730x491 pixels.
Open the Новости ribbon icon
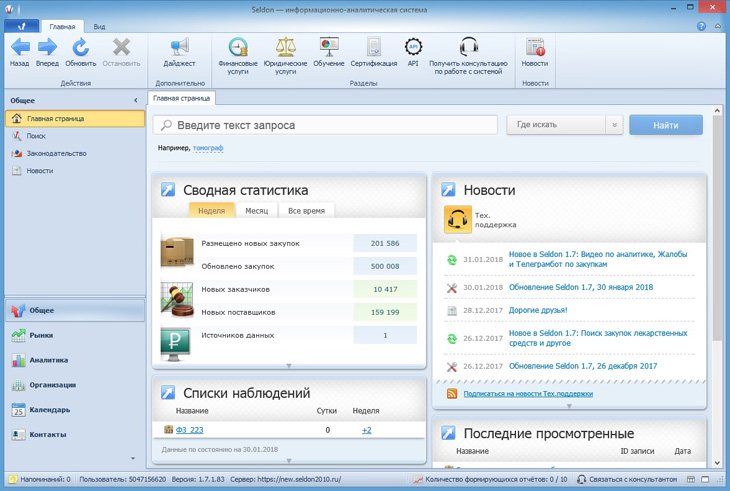(535, 47)
